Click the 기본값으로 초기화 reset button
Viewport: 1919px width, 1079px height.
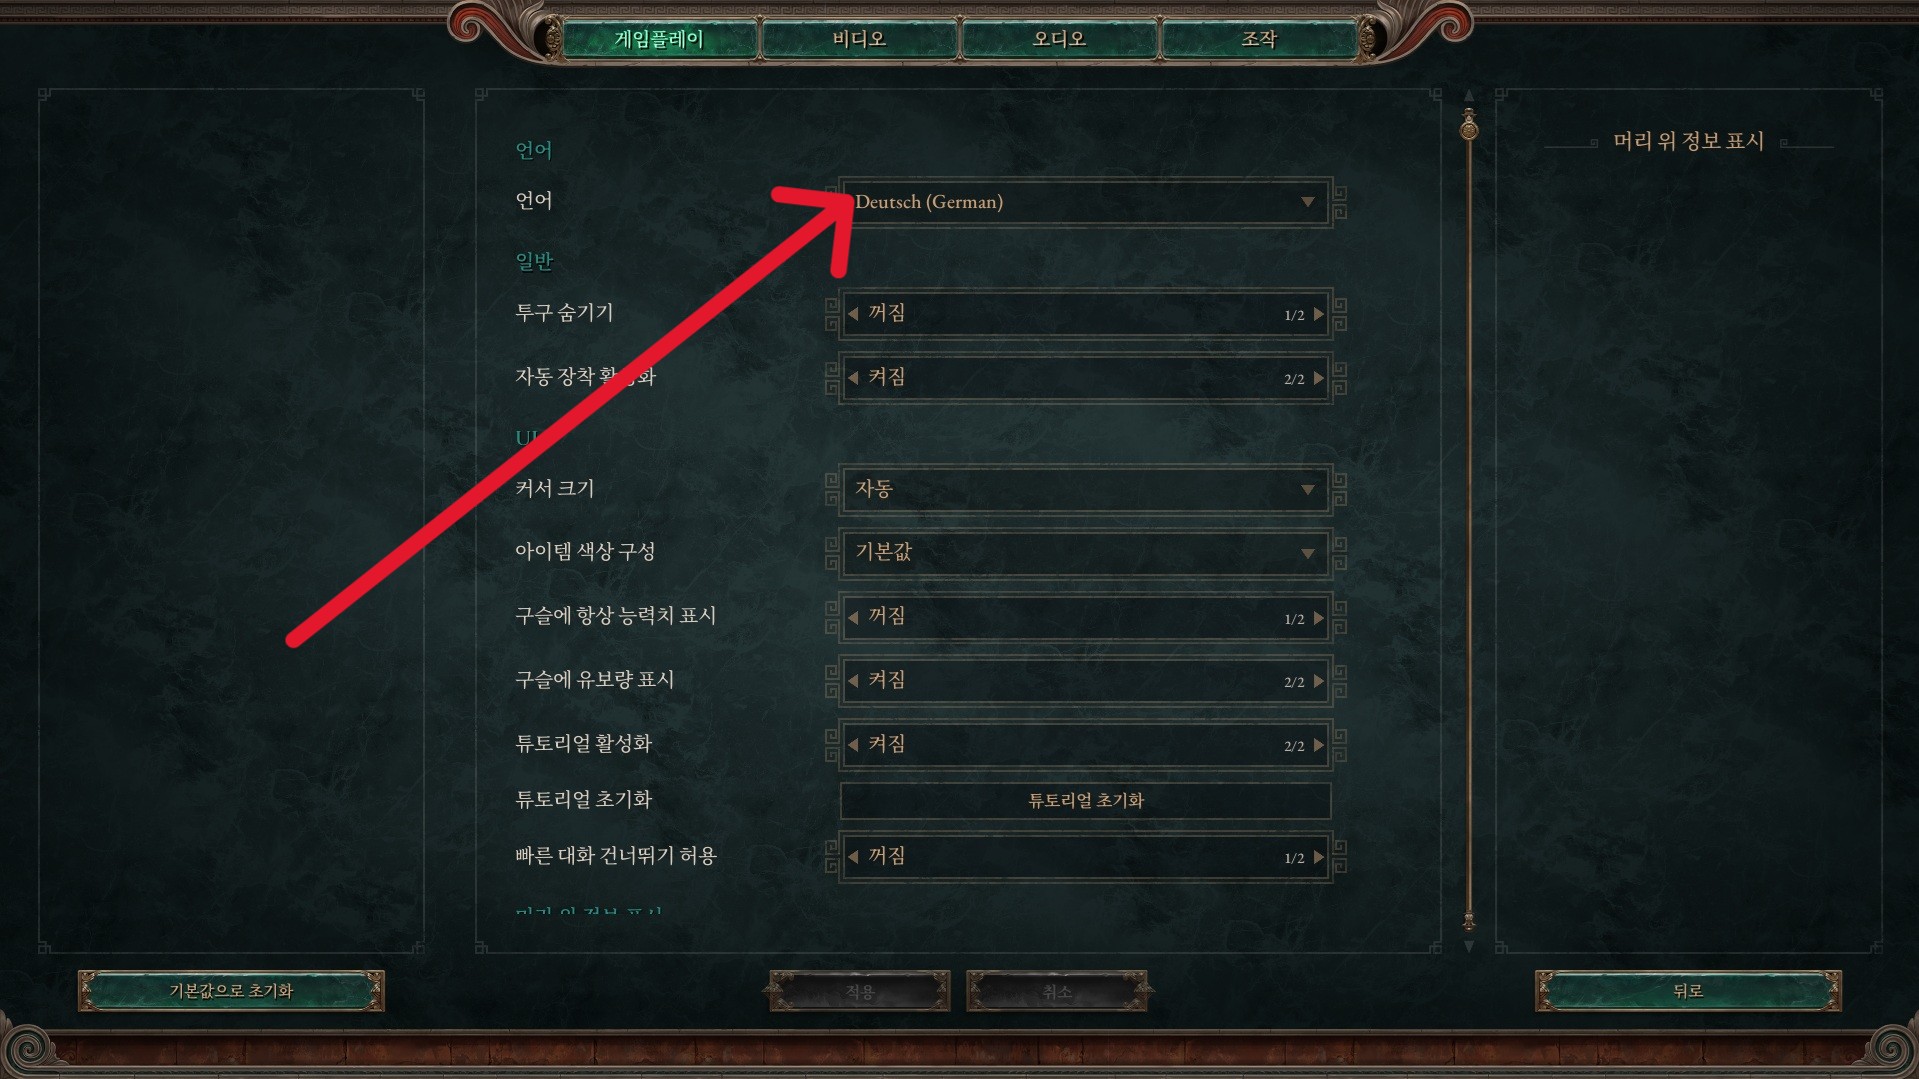(x=231, y=991)
